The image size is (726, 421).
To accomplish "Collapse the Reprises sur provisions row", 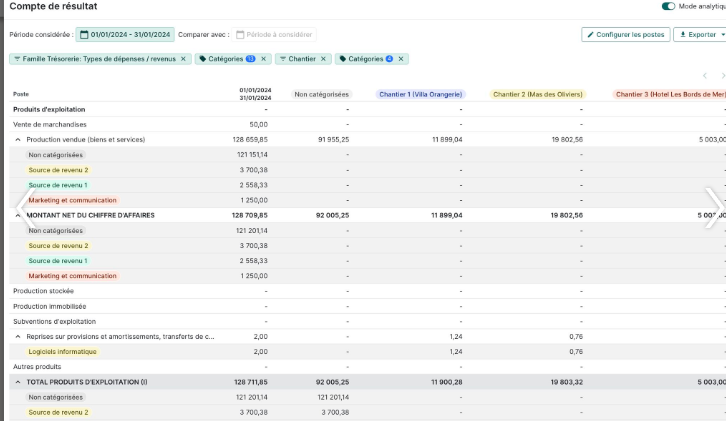I will [x=17, y=337].
